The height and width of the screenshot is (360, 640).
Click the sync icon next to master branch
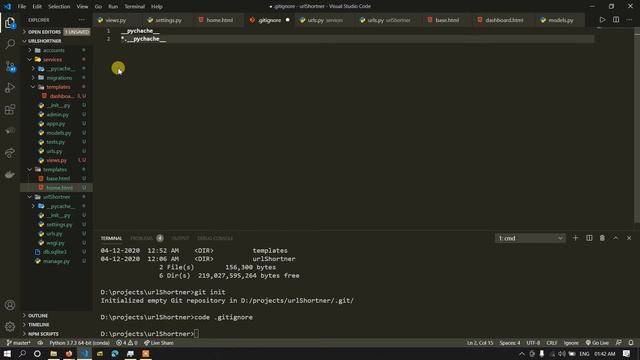click(x=40, y=343)
